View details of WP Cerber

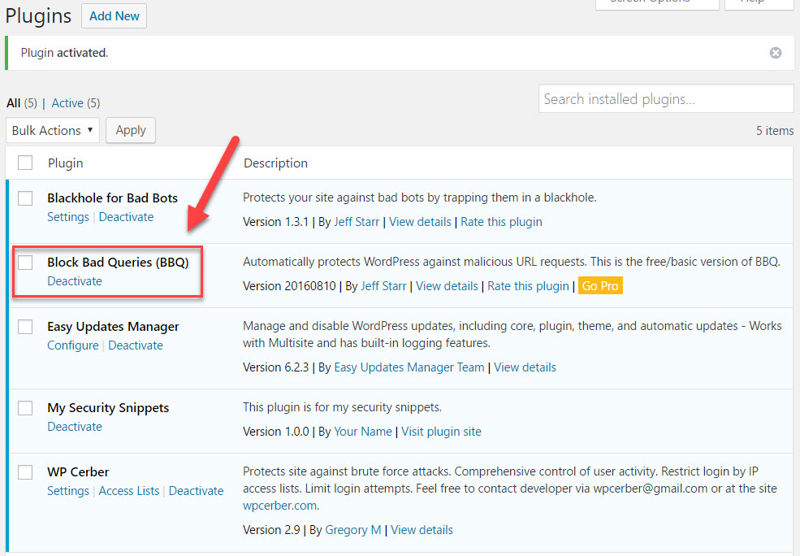(x=422, y=530)
